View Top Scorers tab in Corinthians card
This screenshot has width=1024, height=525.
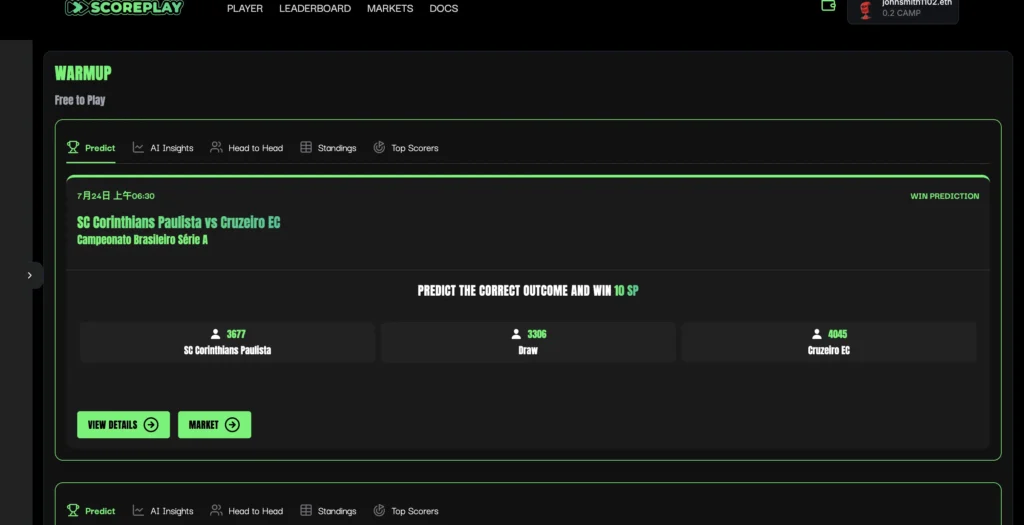[406, 148]
